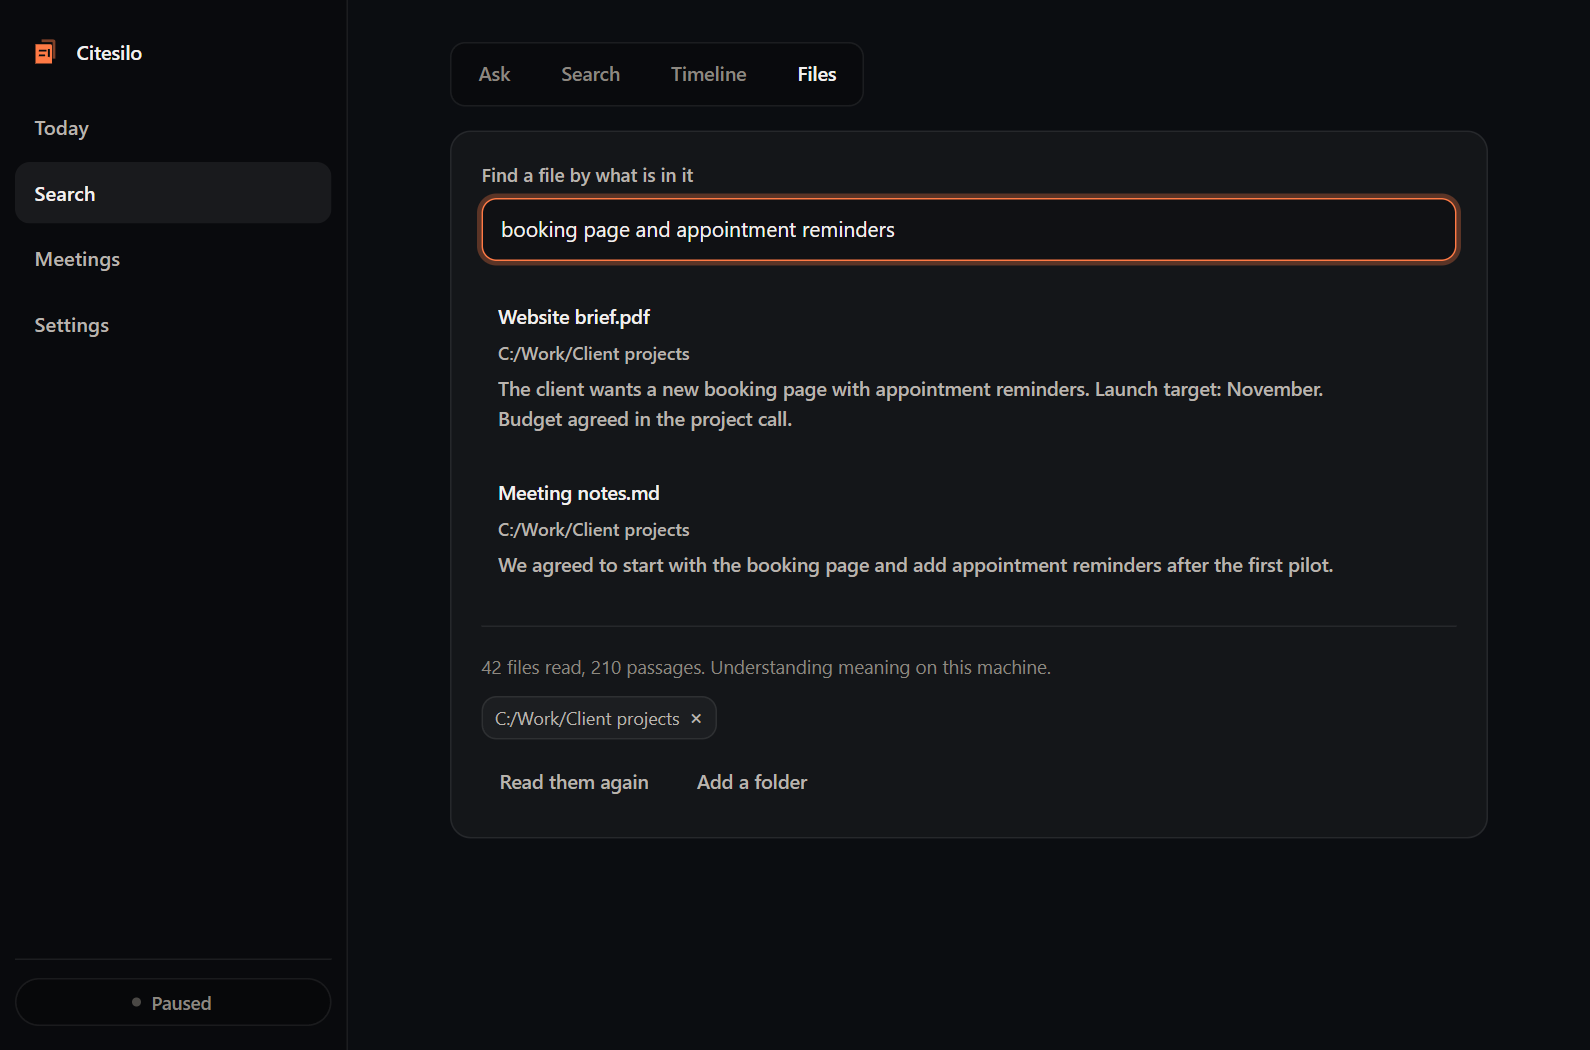Viewport: 1590px width, 1050px height.
Task: Click the folder path under Meeting notes.md
Action: (x=594, y=530)
